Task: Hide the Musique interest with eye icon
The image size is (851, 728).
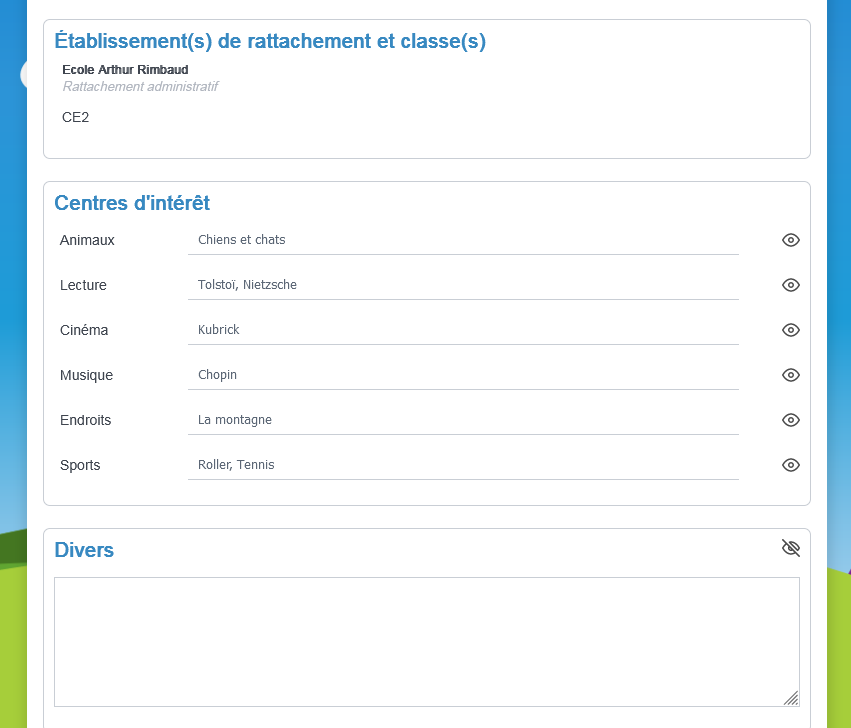Action: click(791, 375)
